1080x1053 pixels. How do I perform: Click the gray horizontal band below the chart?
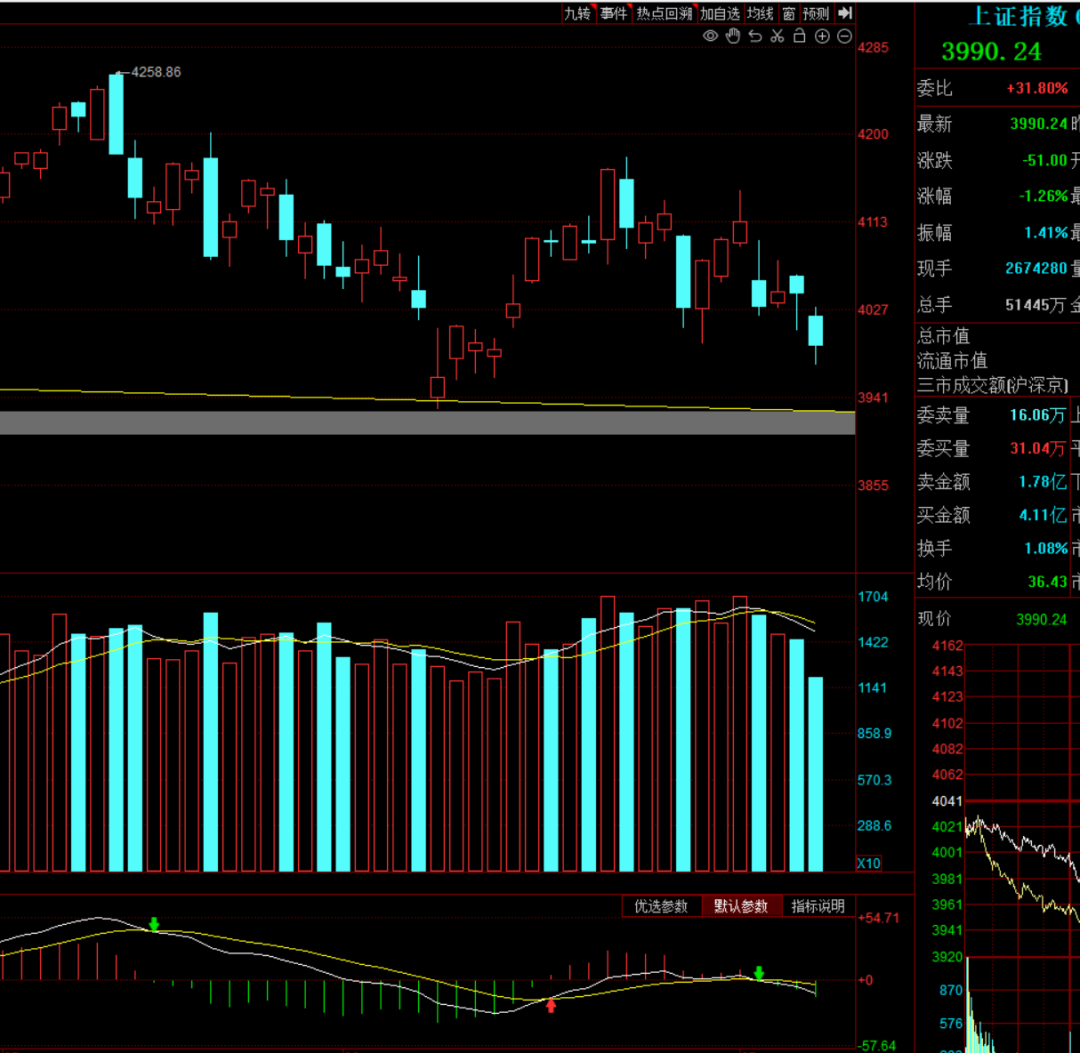coord(428,423)
